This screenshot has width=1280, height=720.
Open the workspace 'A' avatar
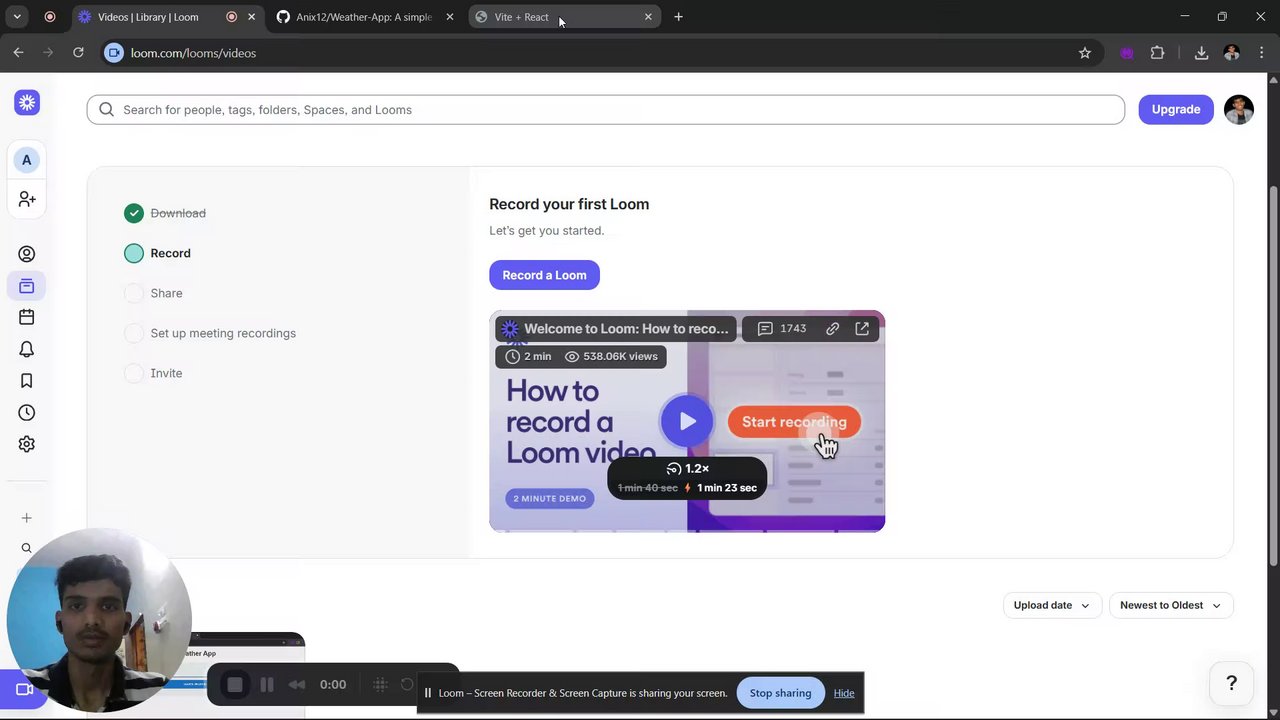27,160
